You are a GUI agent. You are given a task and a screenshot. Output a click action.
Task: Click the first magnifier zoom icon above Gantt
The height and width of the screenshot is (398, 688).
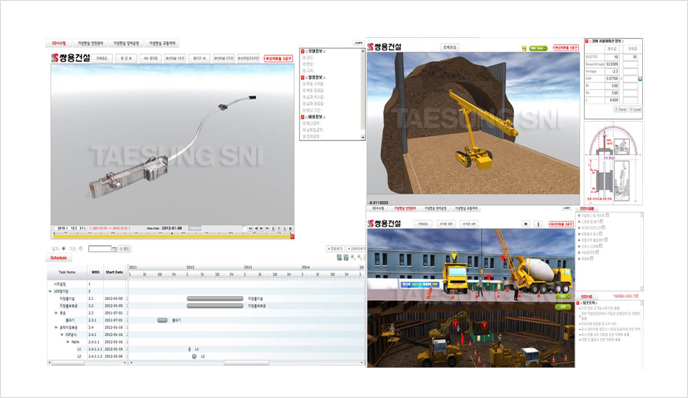(x=353, y=258)
